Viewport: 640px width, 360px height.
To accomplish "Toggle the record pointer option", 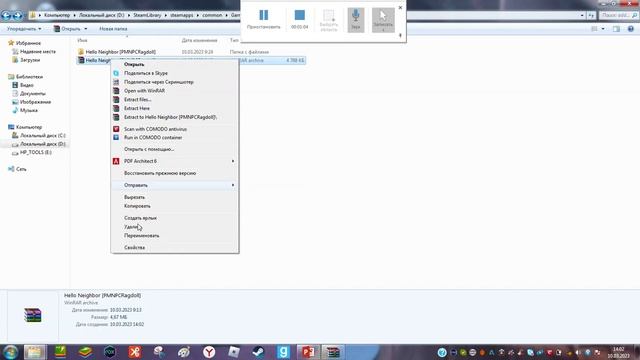I will click(x=383, y=20).
